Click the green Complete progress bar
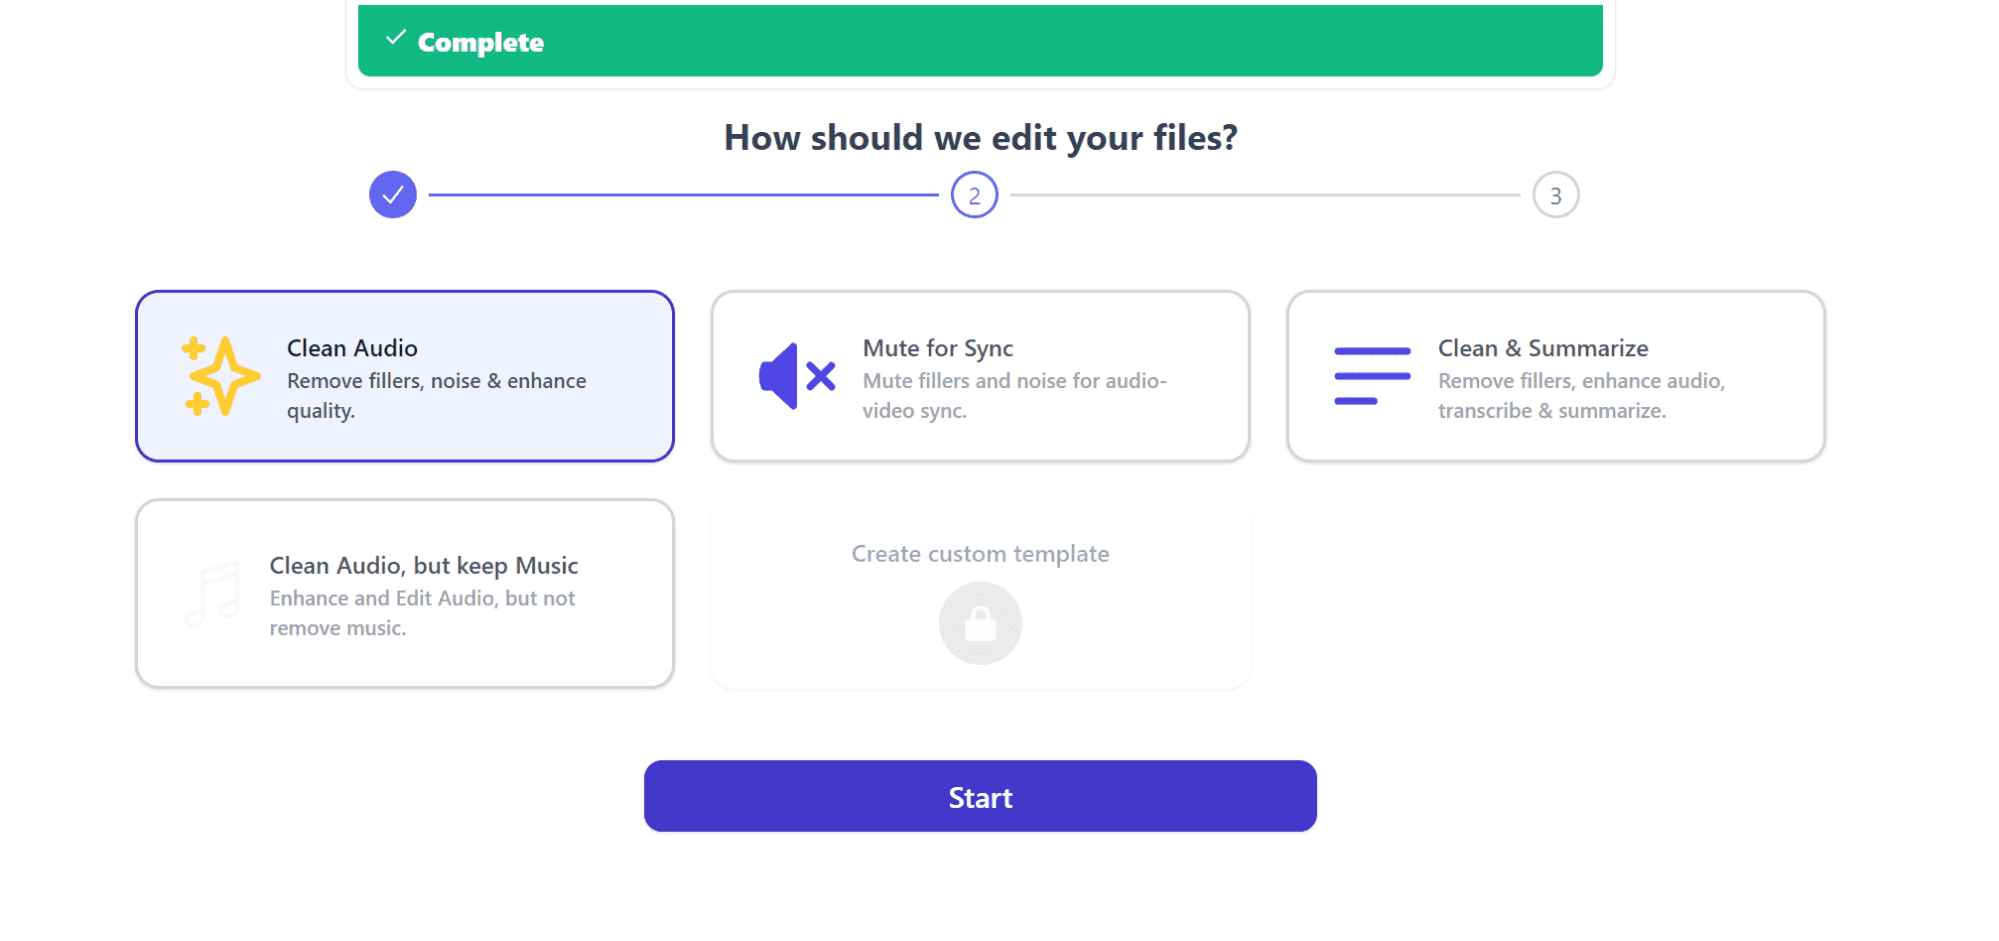The image size is (1999, 941). click(980, 40)
